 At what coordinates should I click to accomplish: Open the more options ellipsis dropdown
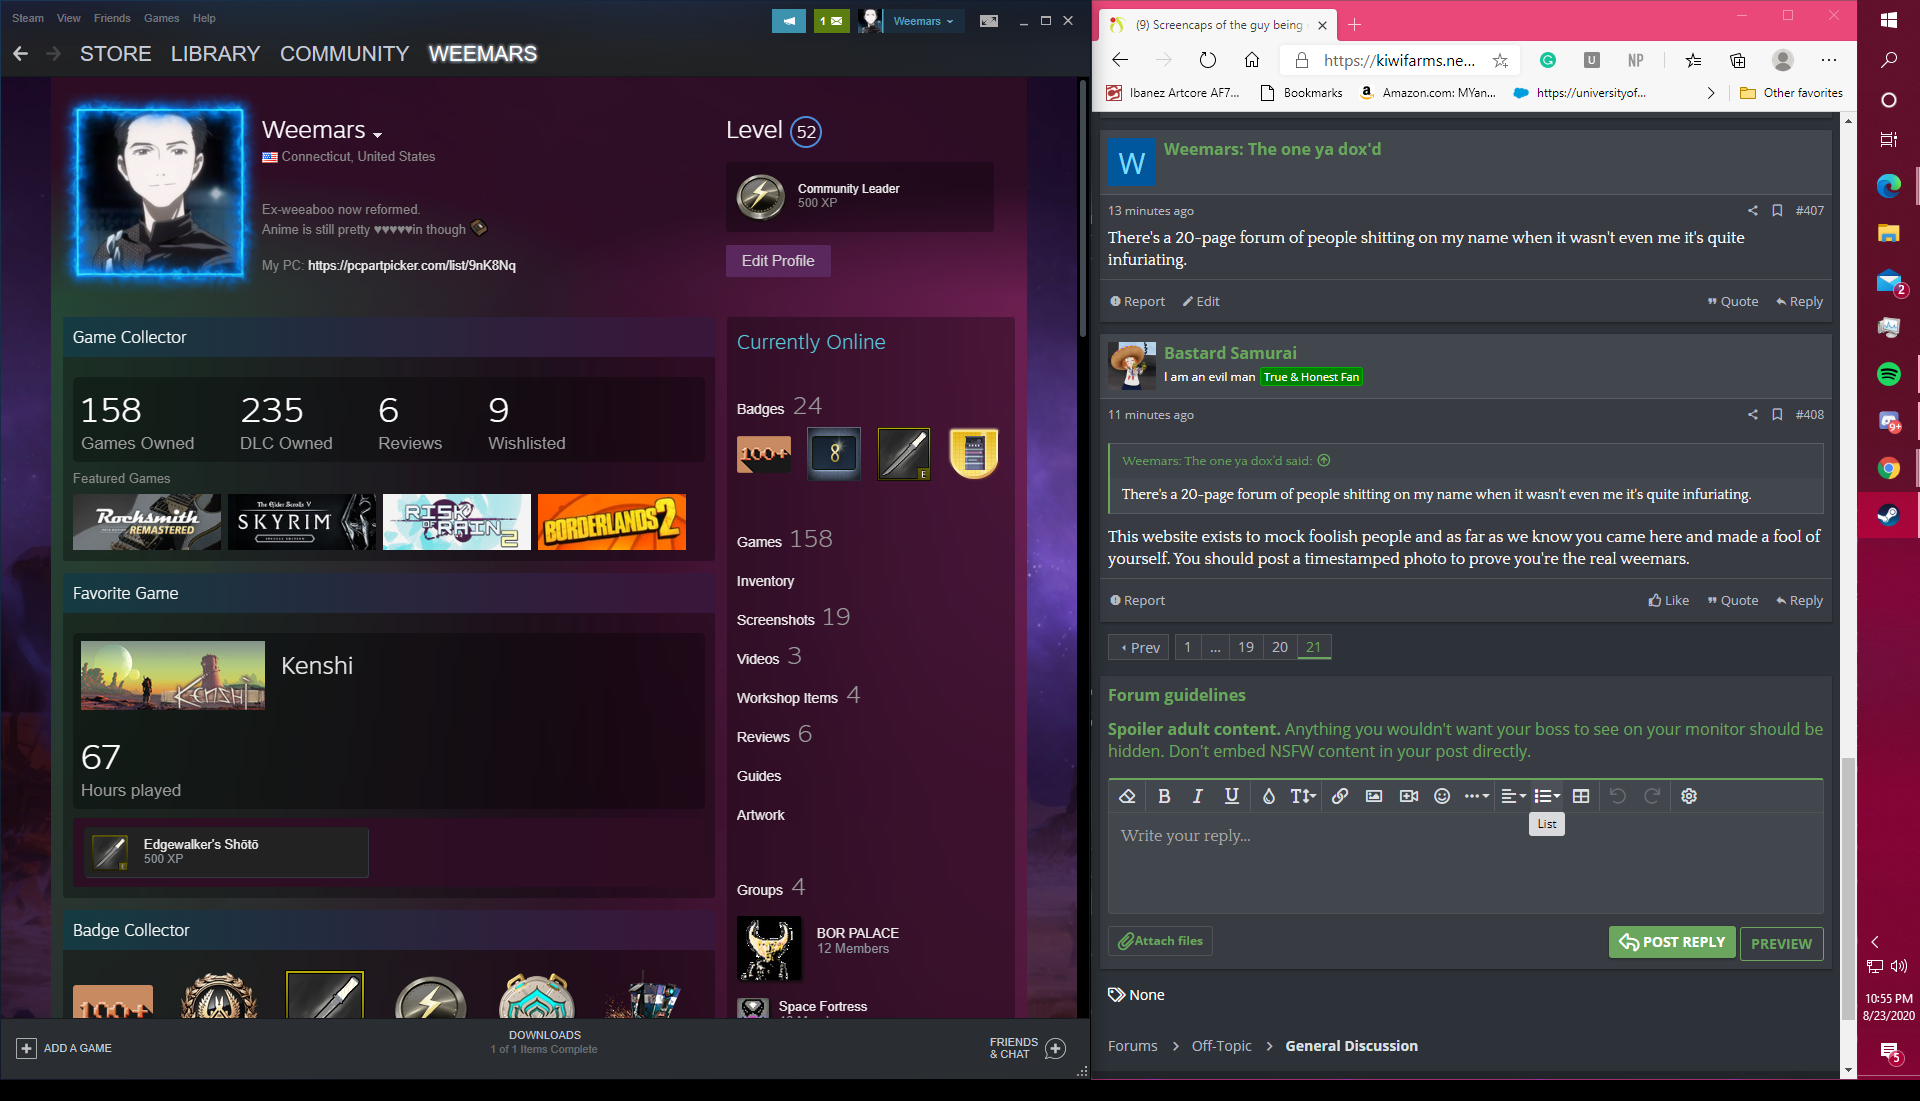point(1477,796)
